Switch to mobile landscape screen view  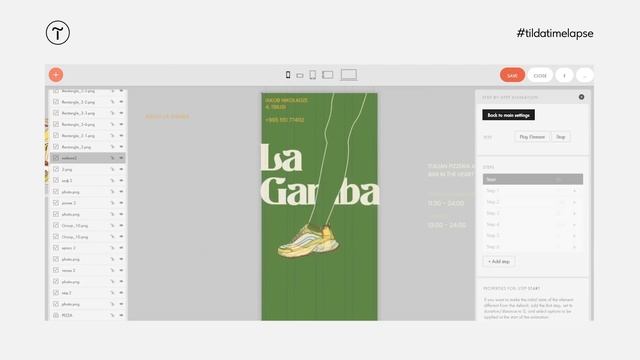tap(300, 76)
